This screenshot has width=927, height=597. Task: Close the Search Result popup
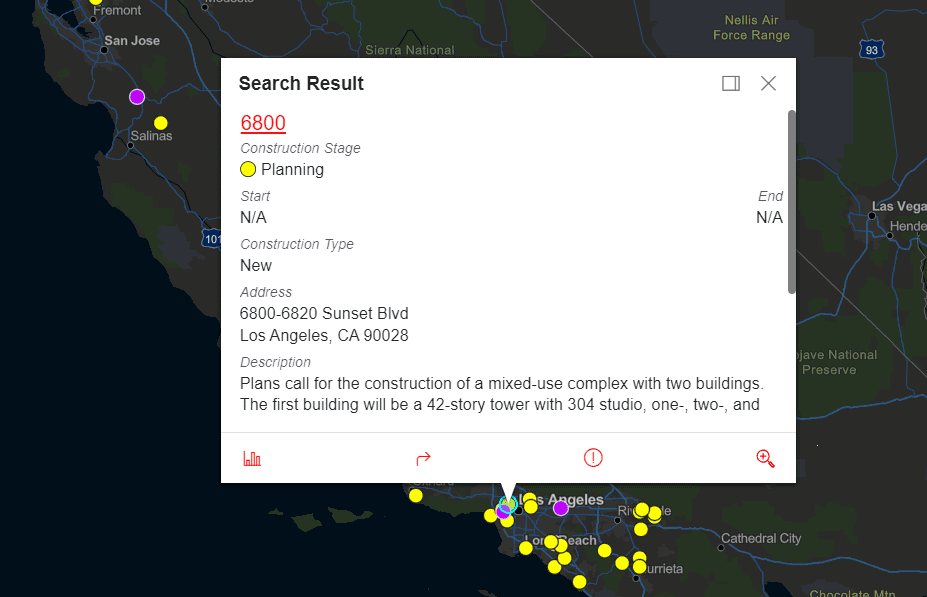768,84
